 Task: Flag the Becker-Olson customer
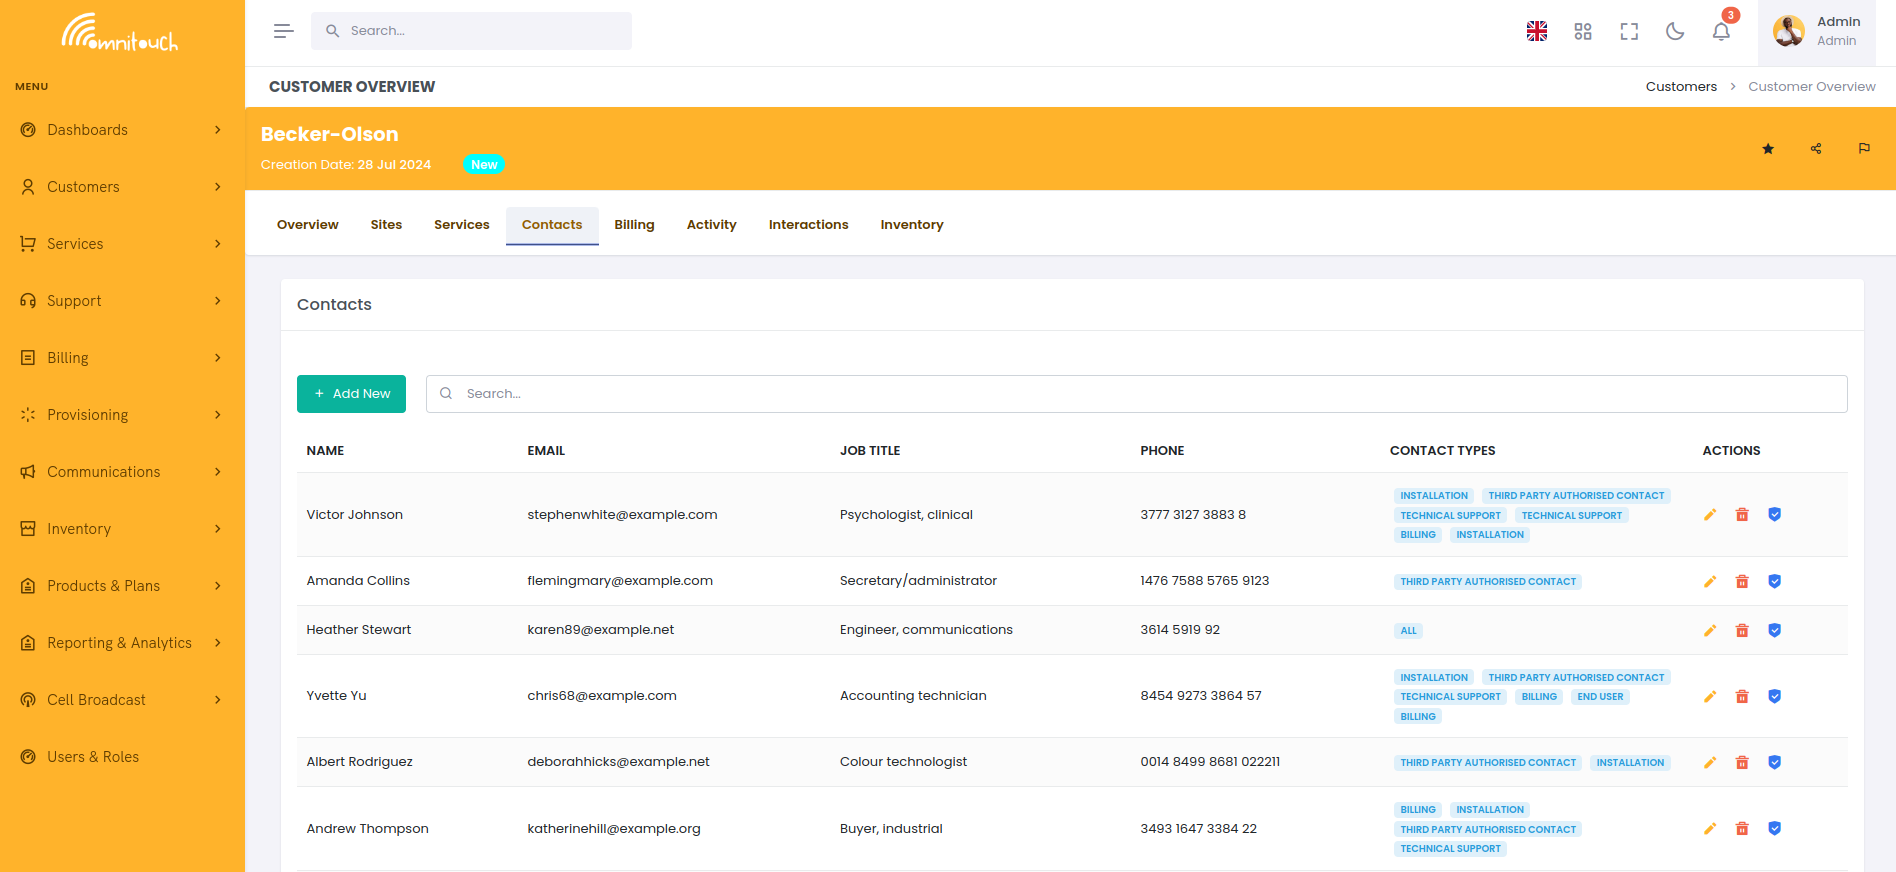pos(1864,149)
